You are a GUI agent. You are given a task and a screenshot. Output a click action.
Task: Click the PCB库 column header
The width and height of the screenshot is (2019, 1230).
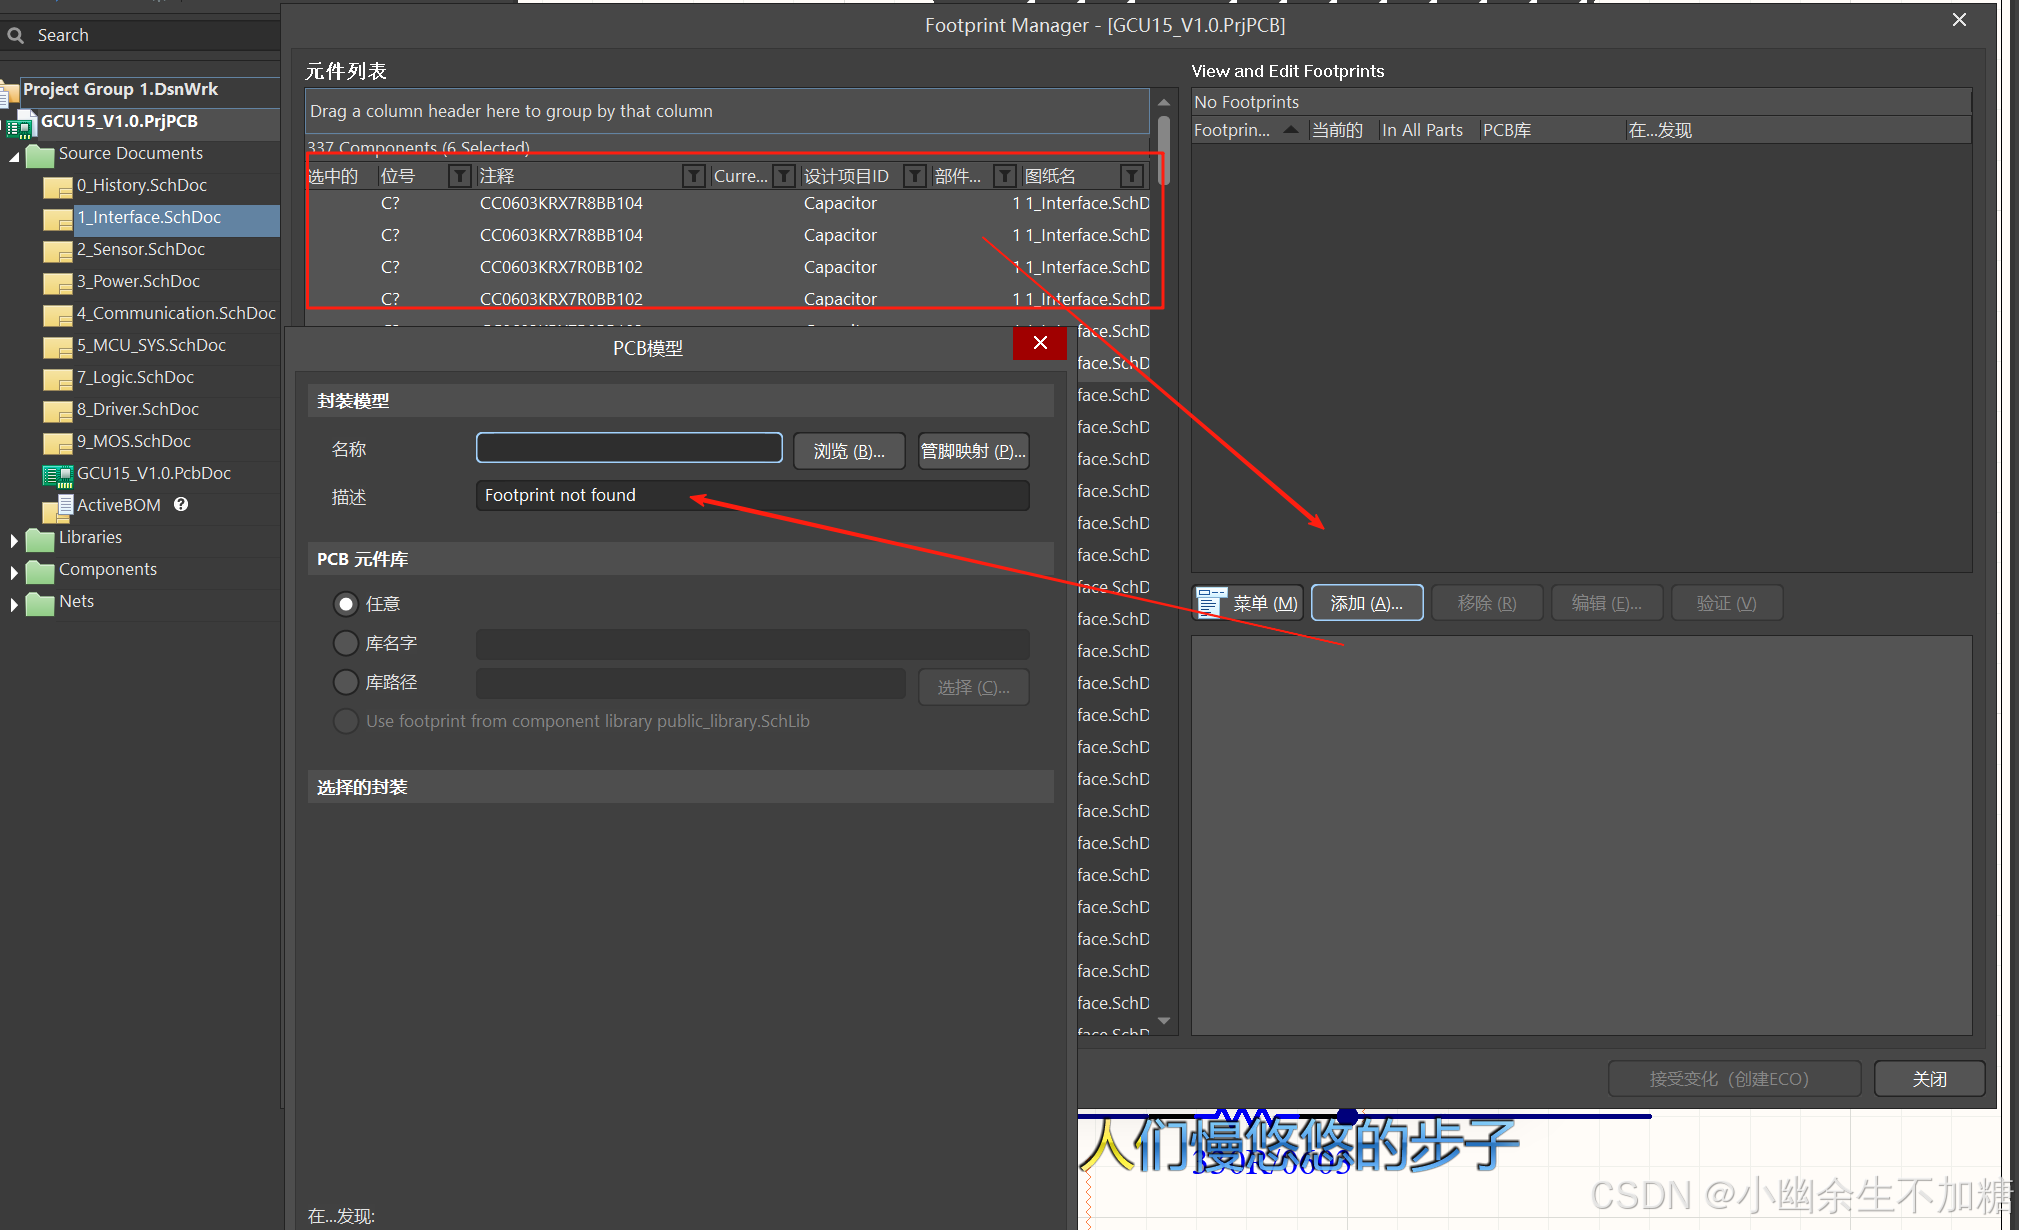(x=1507, y=130)
